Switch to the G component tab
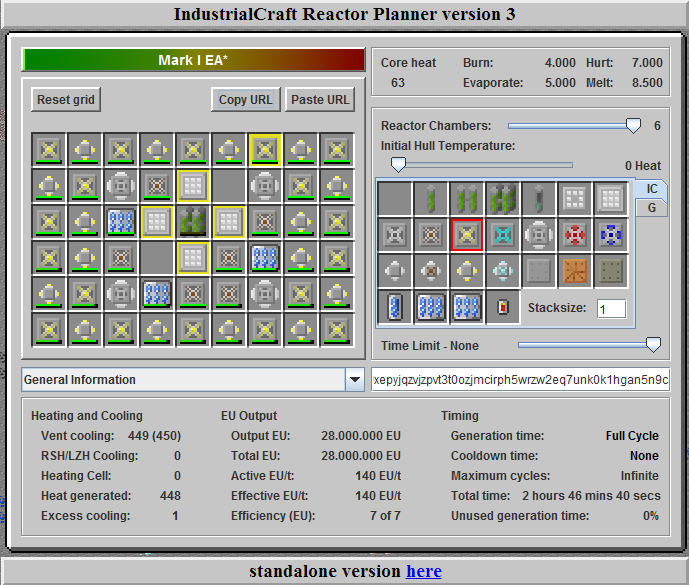 click(x=652, y=207)
